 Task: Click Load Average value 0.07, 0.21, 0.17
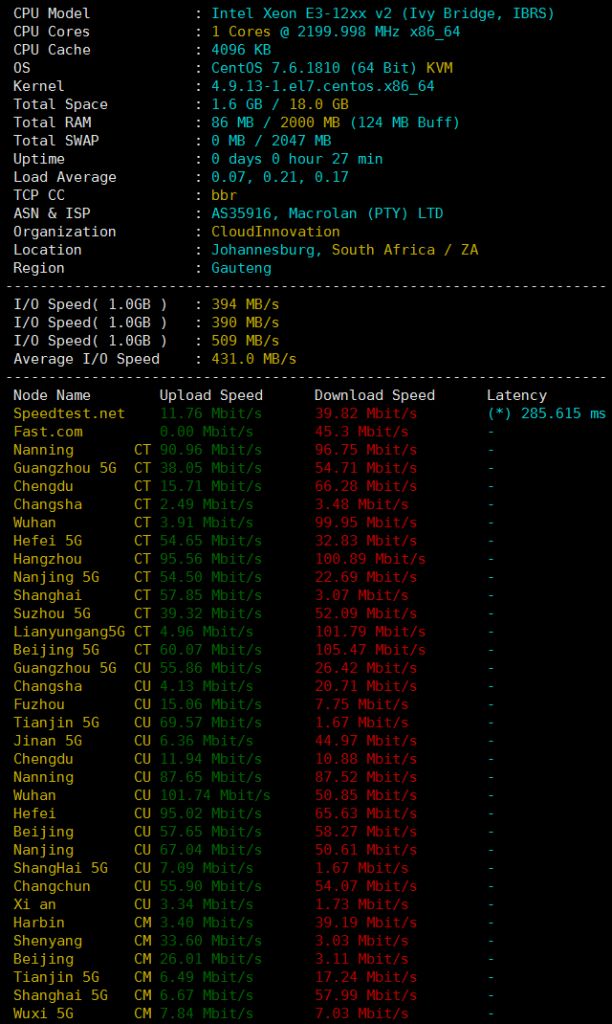(280, 178)
